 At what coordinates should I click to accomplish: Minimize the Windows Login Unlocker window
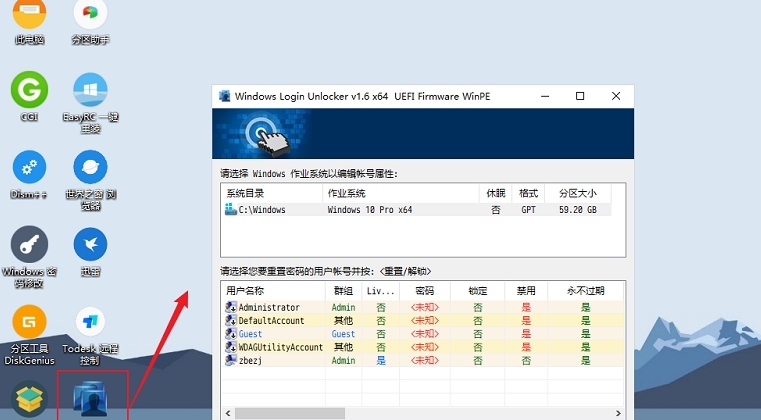[545, 96]
